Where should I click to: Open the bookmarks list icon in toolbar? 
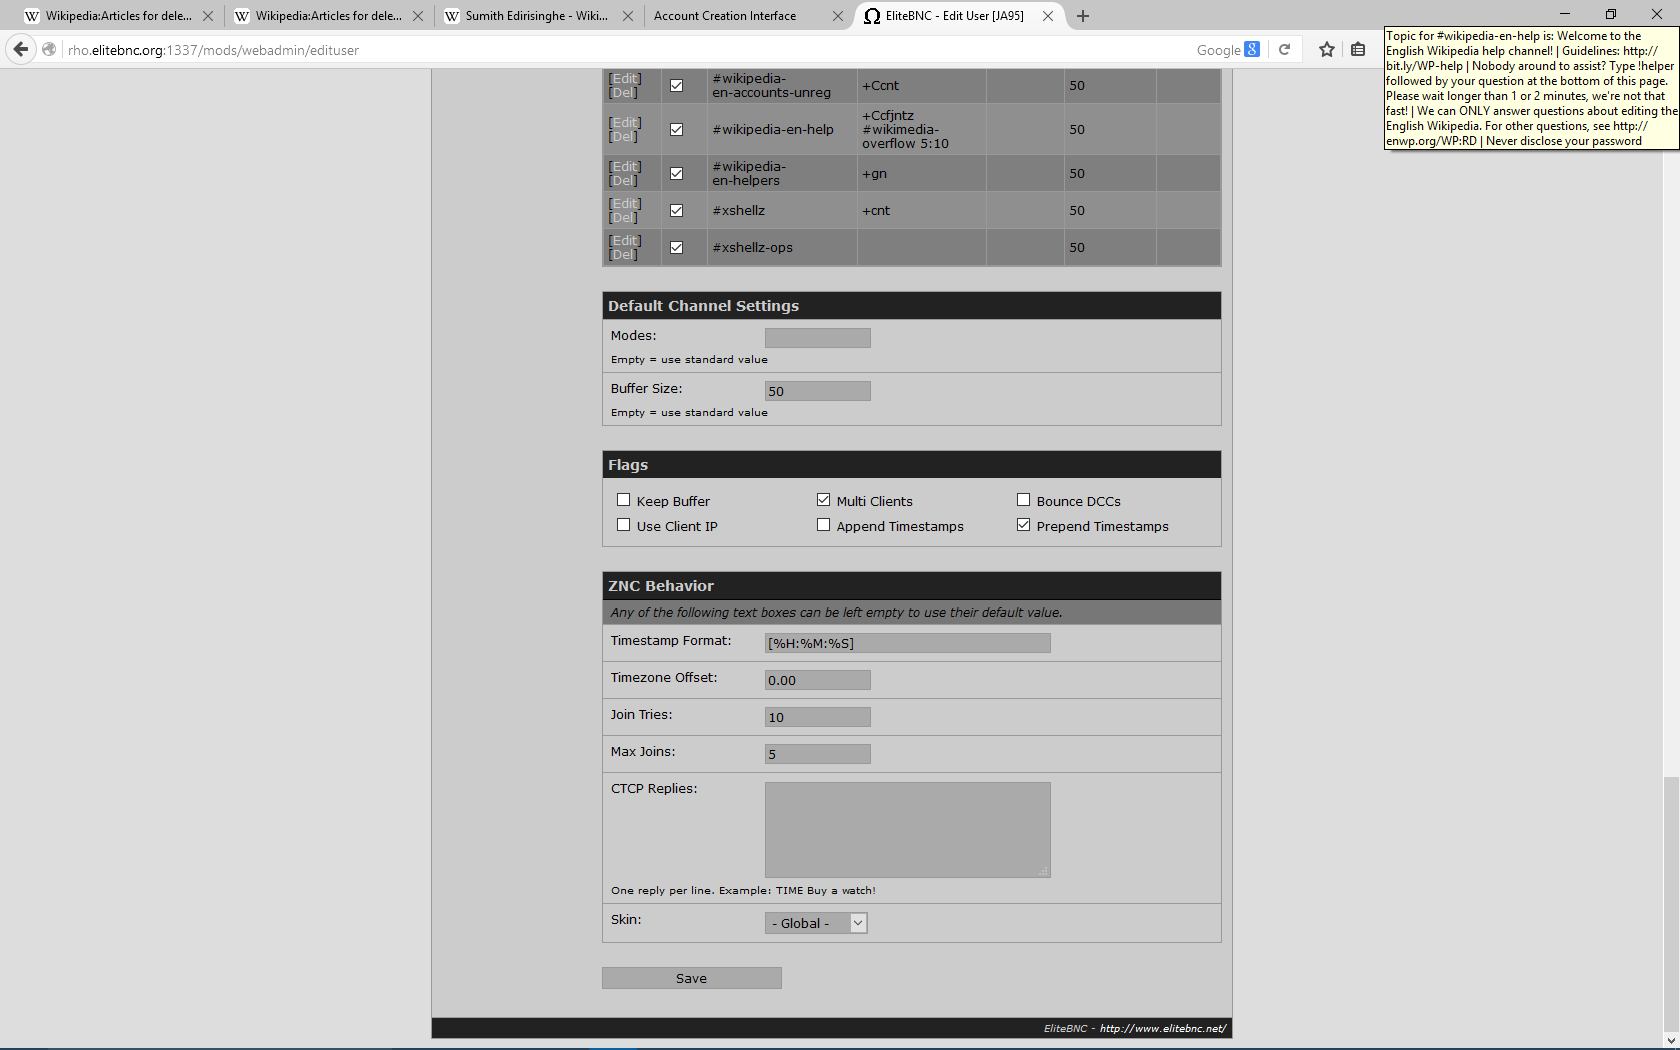[x=1358, y=49]
